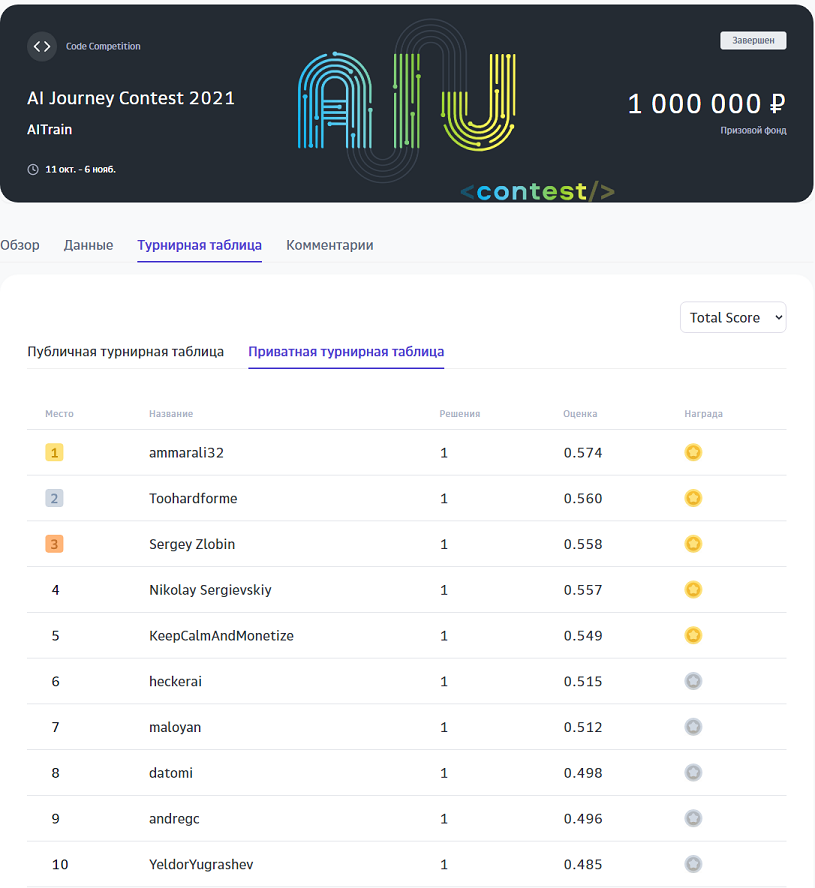The image size is (815, 888).
Task: Click the silver second place badge
Action: 54,498
